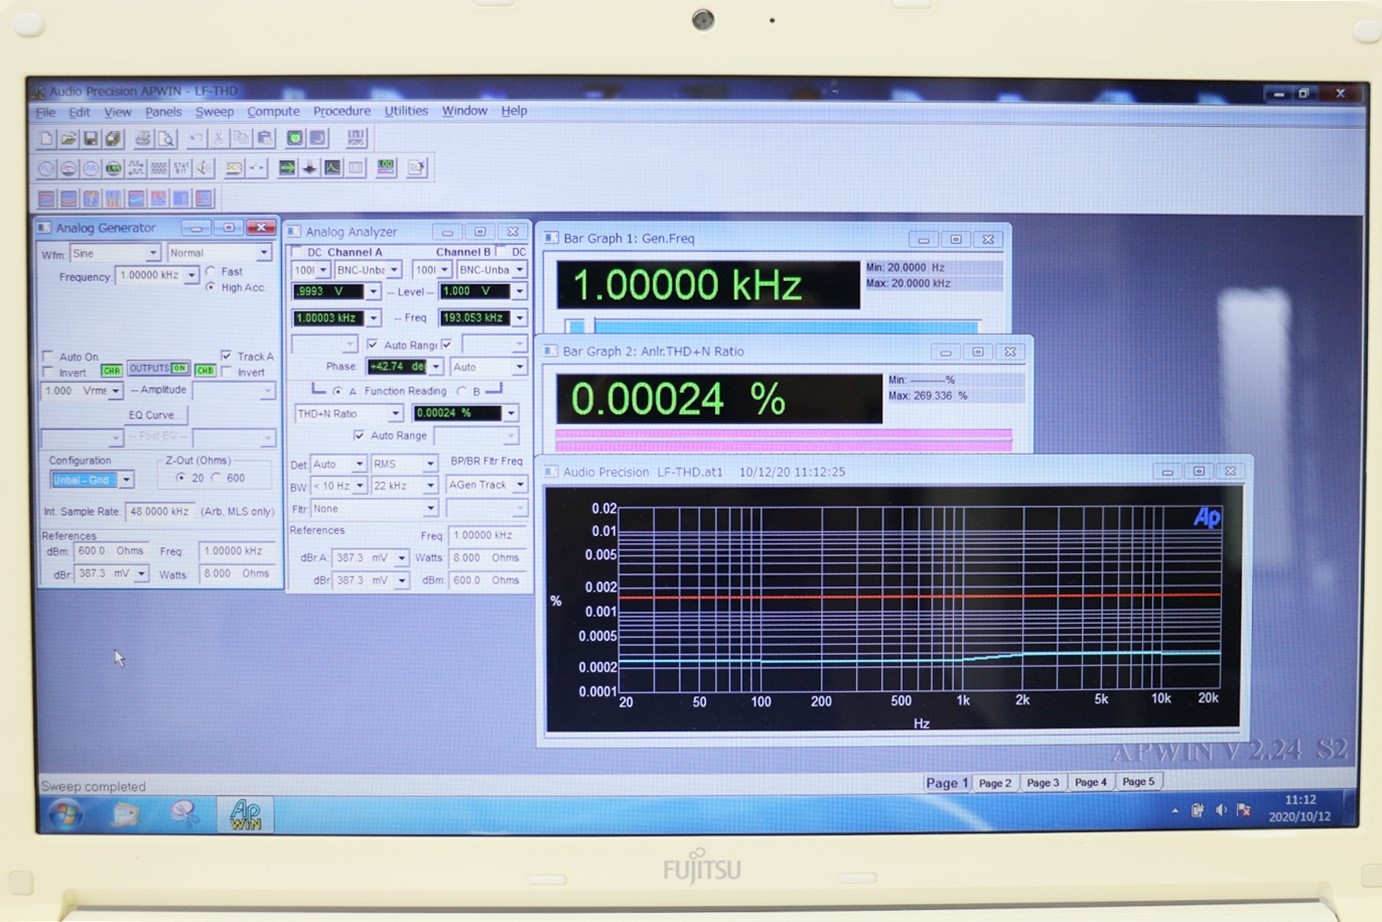The height and width of the screenshot is (922, 1382).
Task: Click the Stop sweep icon
Action: (x=317, y=138)
